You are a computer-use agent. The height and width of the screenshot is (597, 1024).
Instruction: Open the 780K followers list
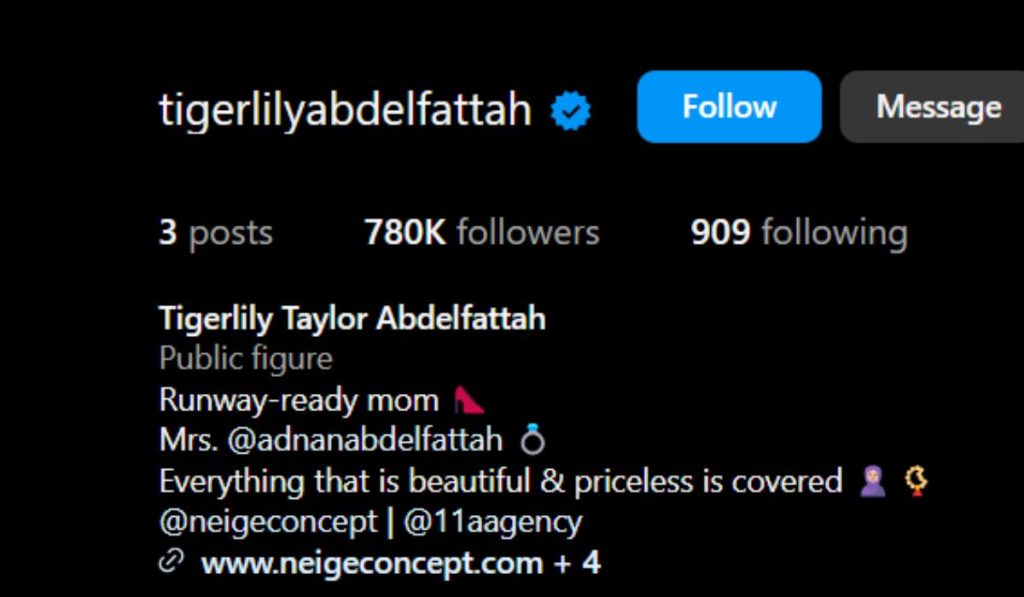482,231
